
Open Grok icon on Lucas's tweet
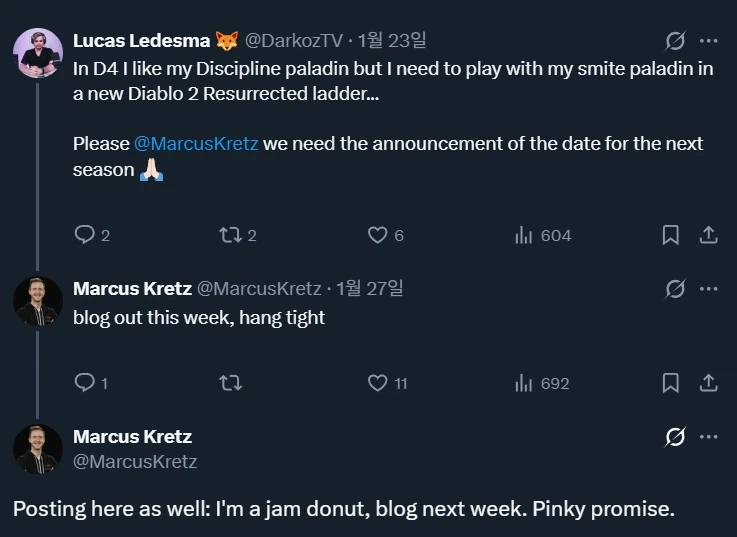coord(676,41)
